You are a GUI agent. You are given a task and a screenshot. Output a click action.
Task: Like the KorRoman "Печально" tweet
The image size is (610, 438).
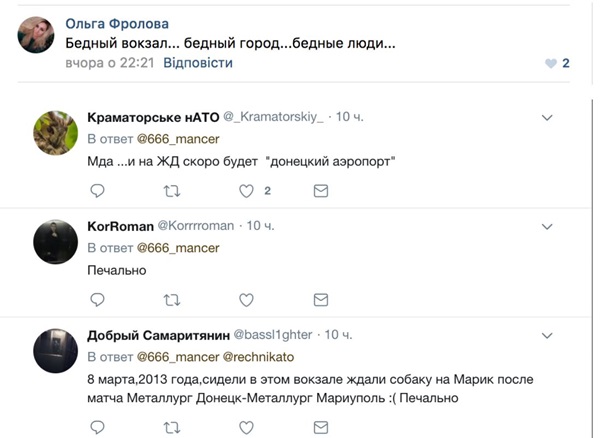246,299
